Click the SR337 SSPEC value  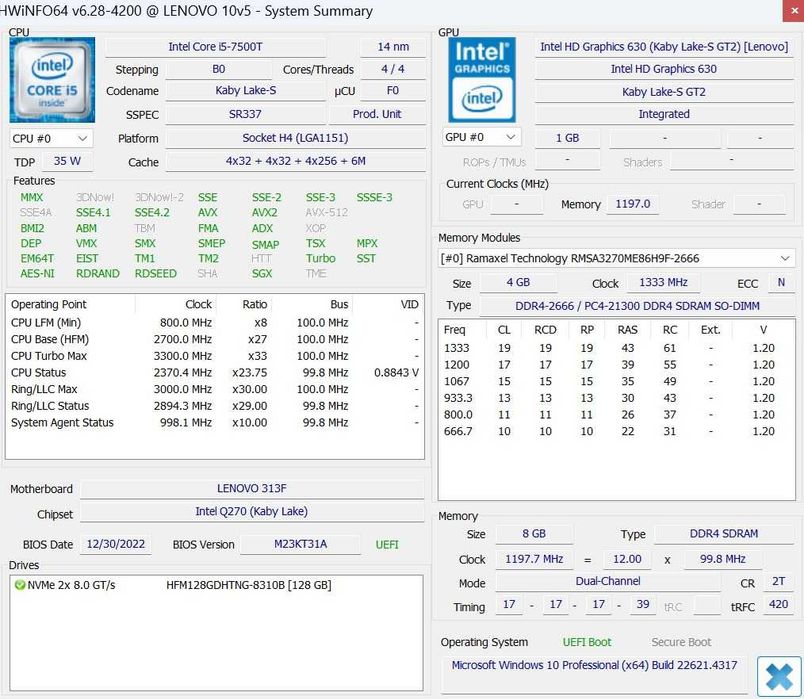[x=245, y=114]
